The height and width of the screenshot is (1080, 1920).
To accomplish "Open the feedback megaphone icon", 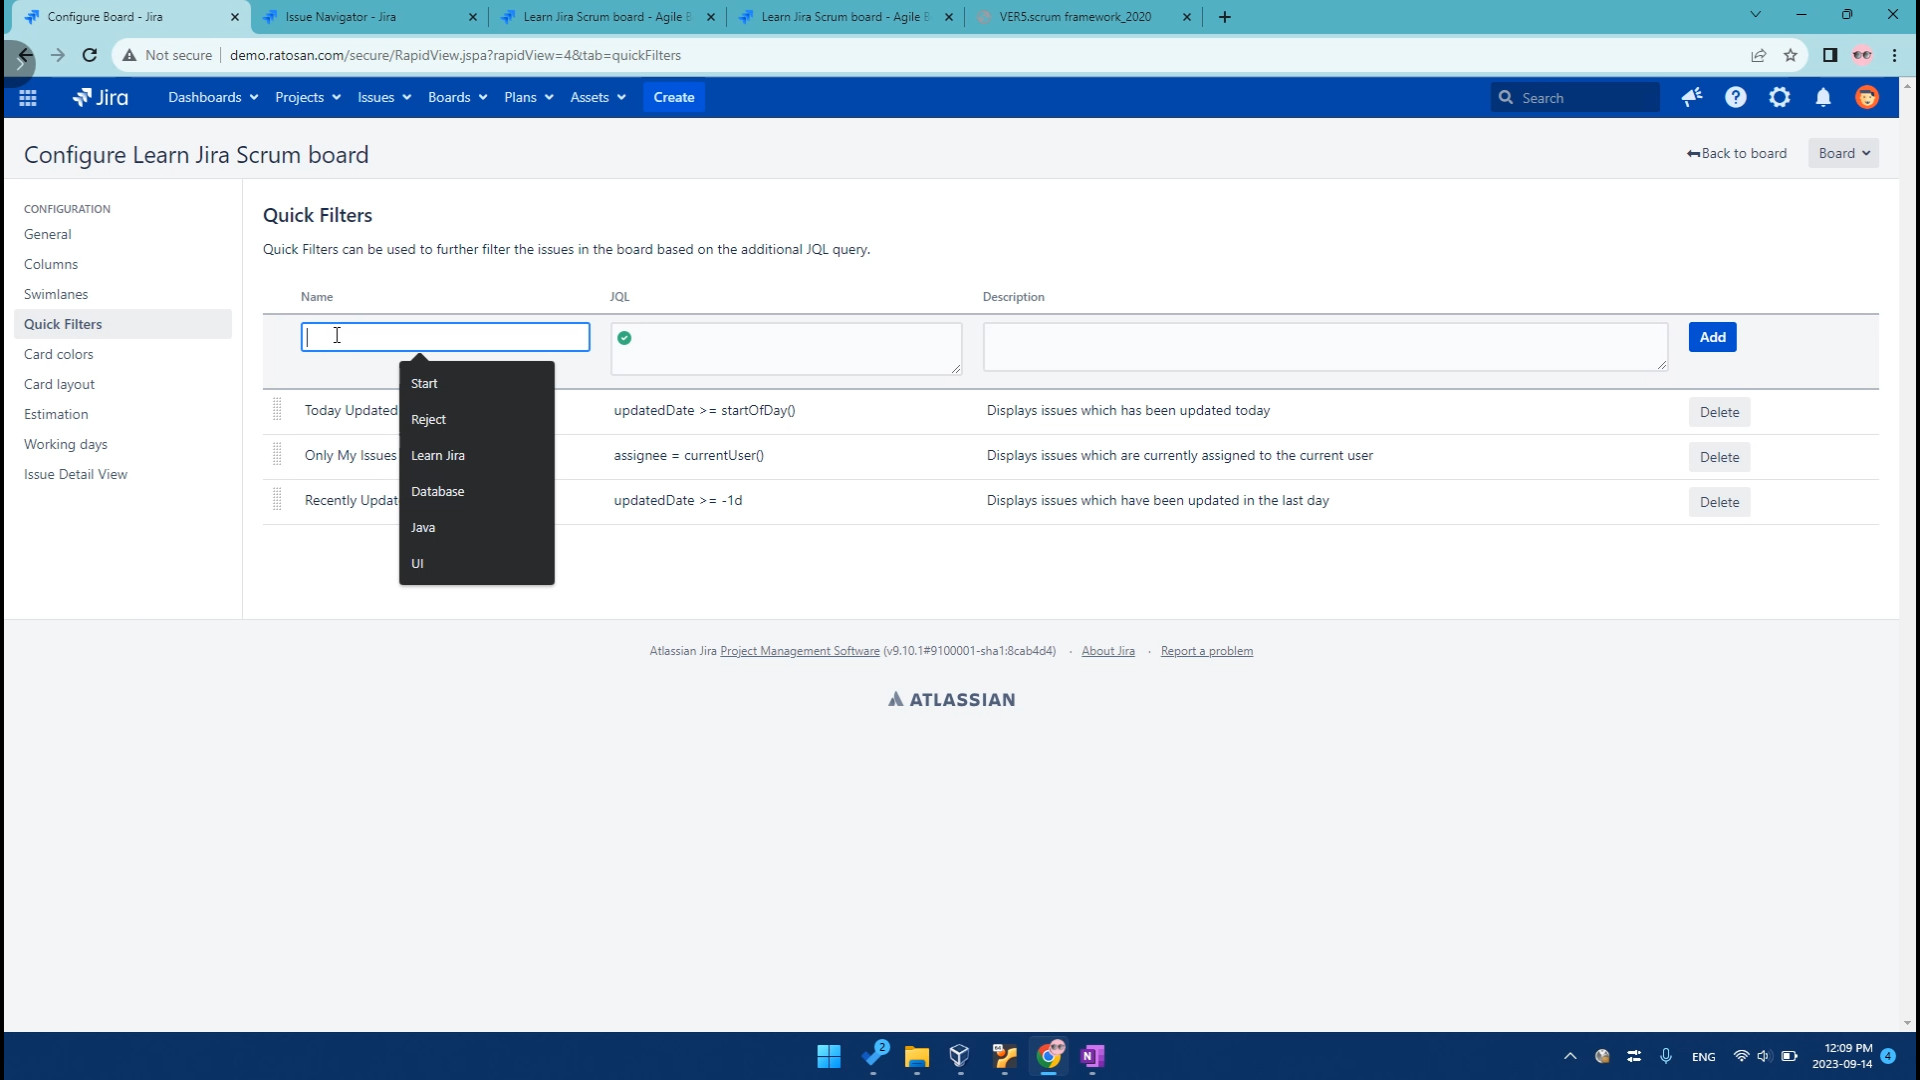I will point(1692,97).
